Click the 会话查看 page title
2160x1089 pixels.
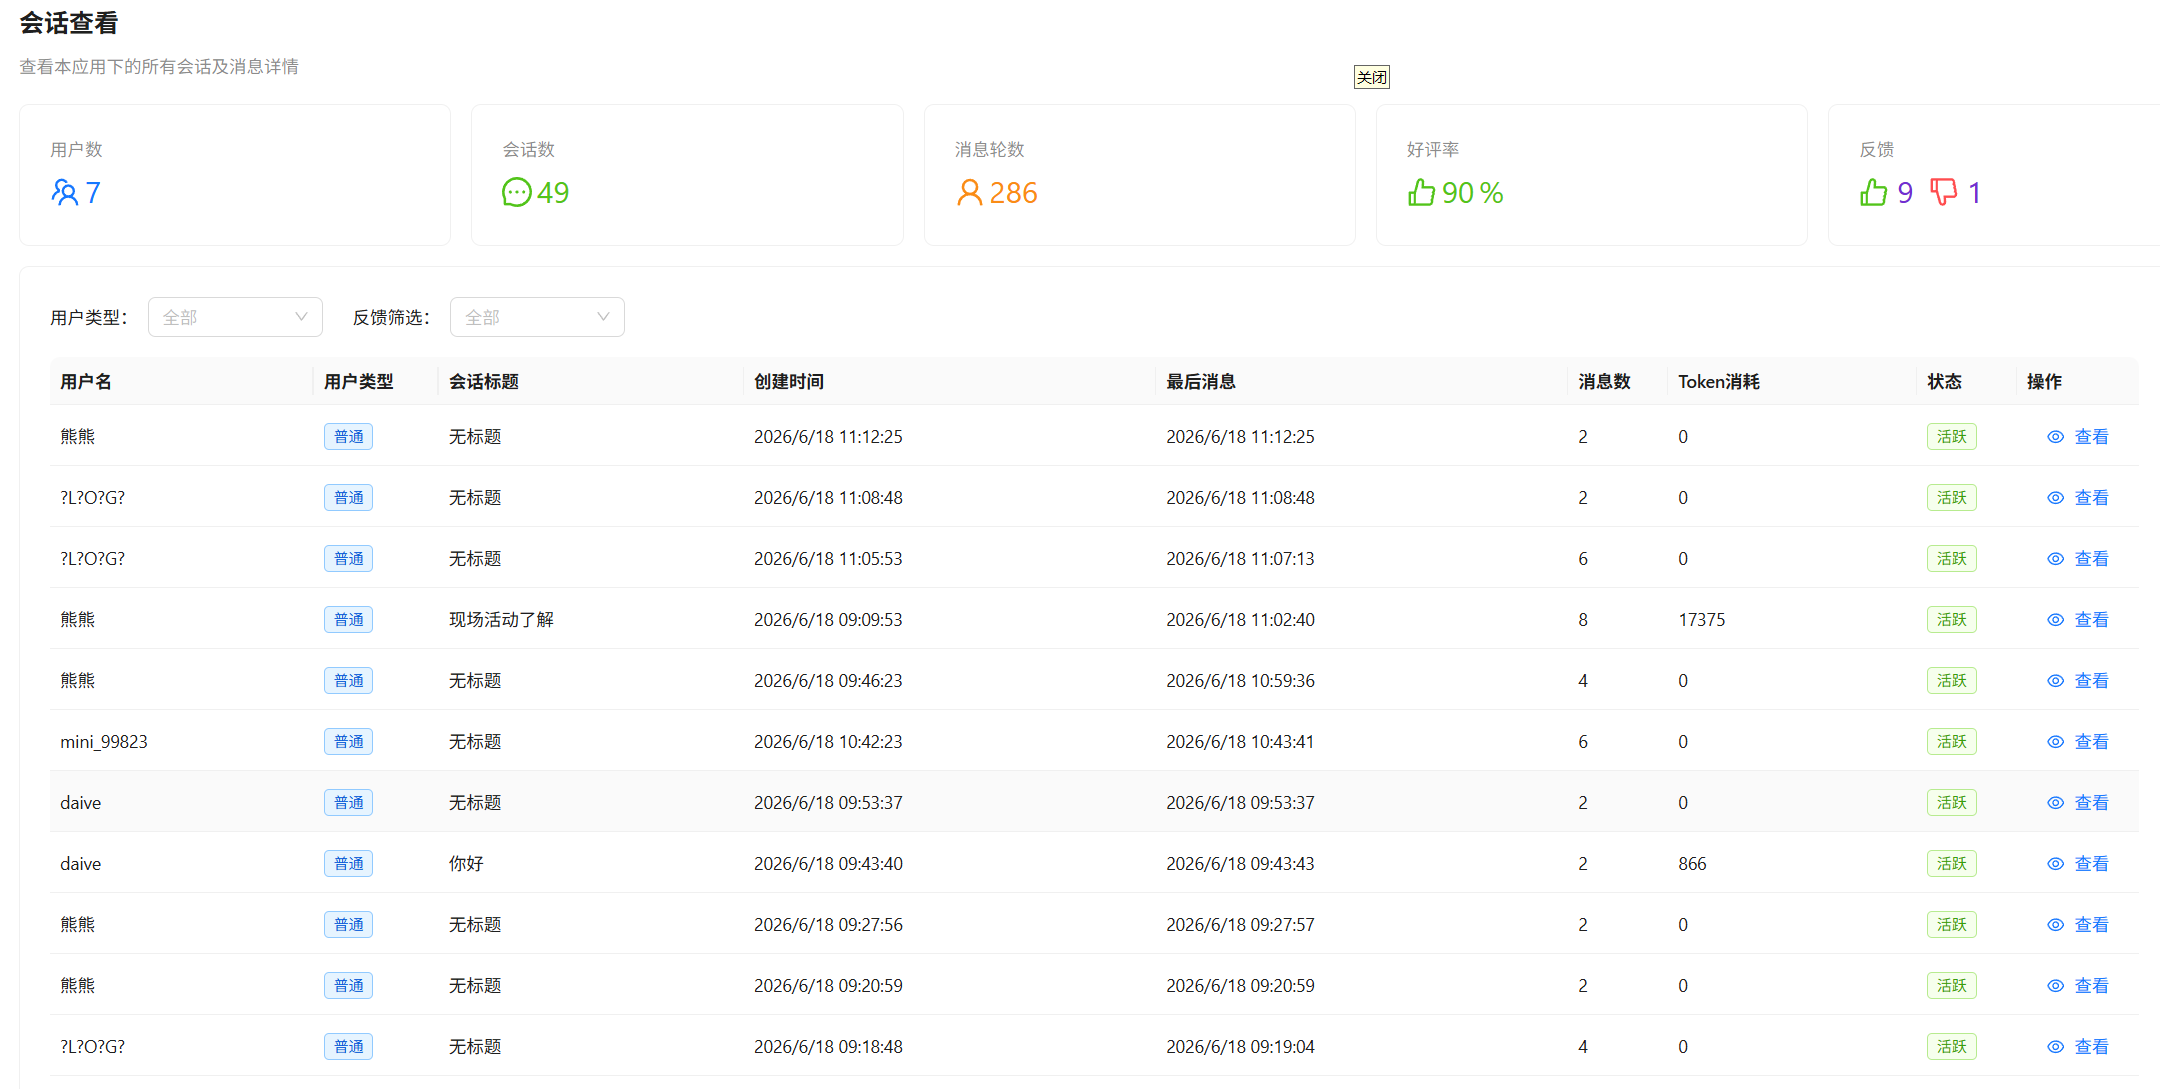(69, 23)
